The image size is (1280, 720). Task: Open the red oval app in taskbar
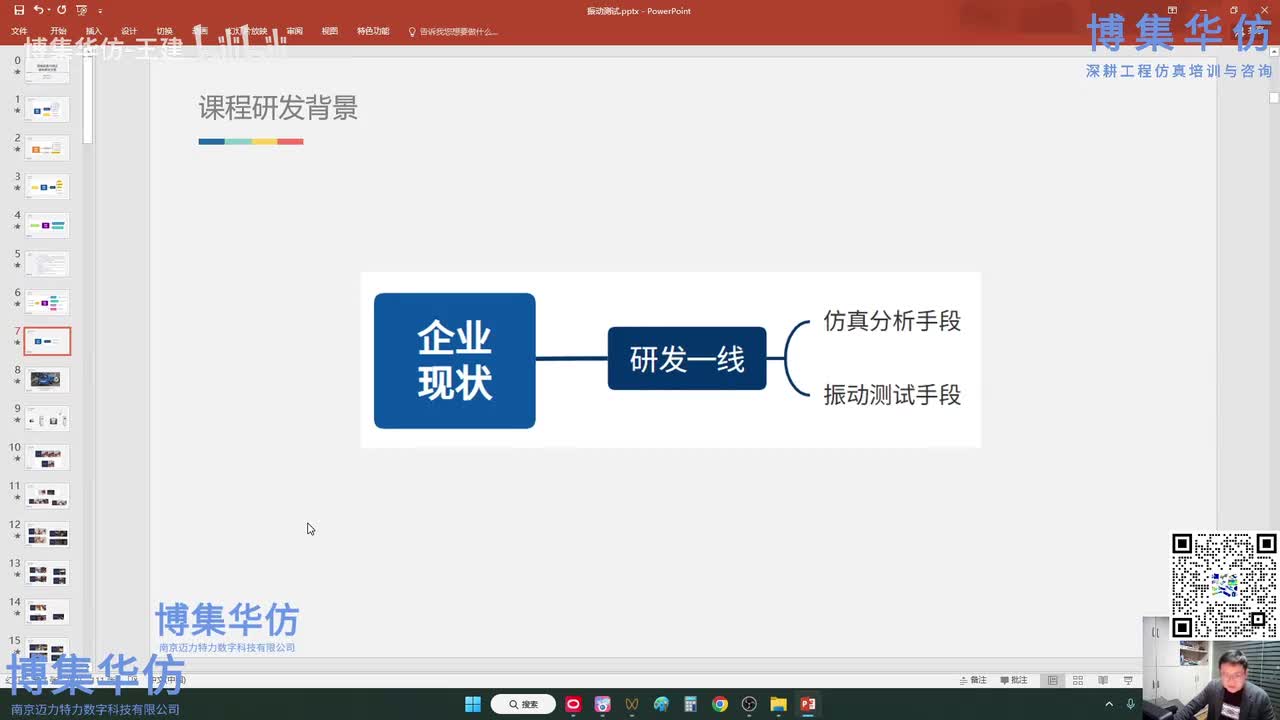pos(573,704)
